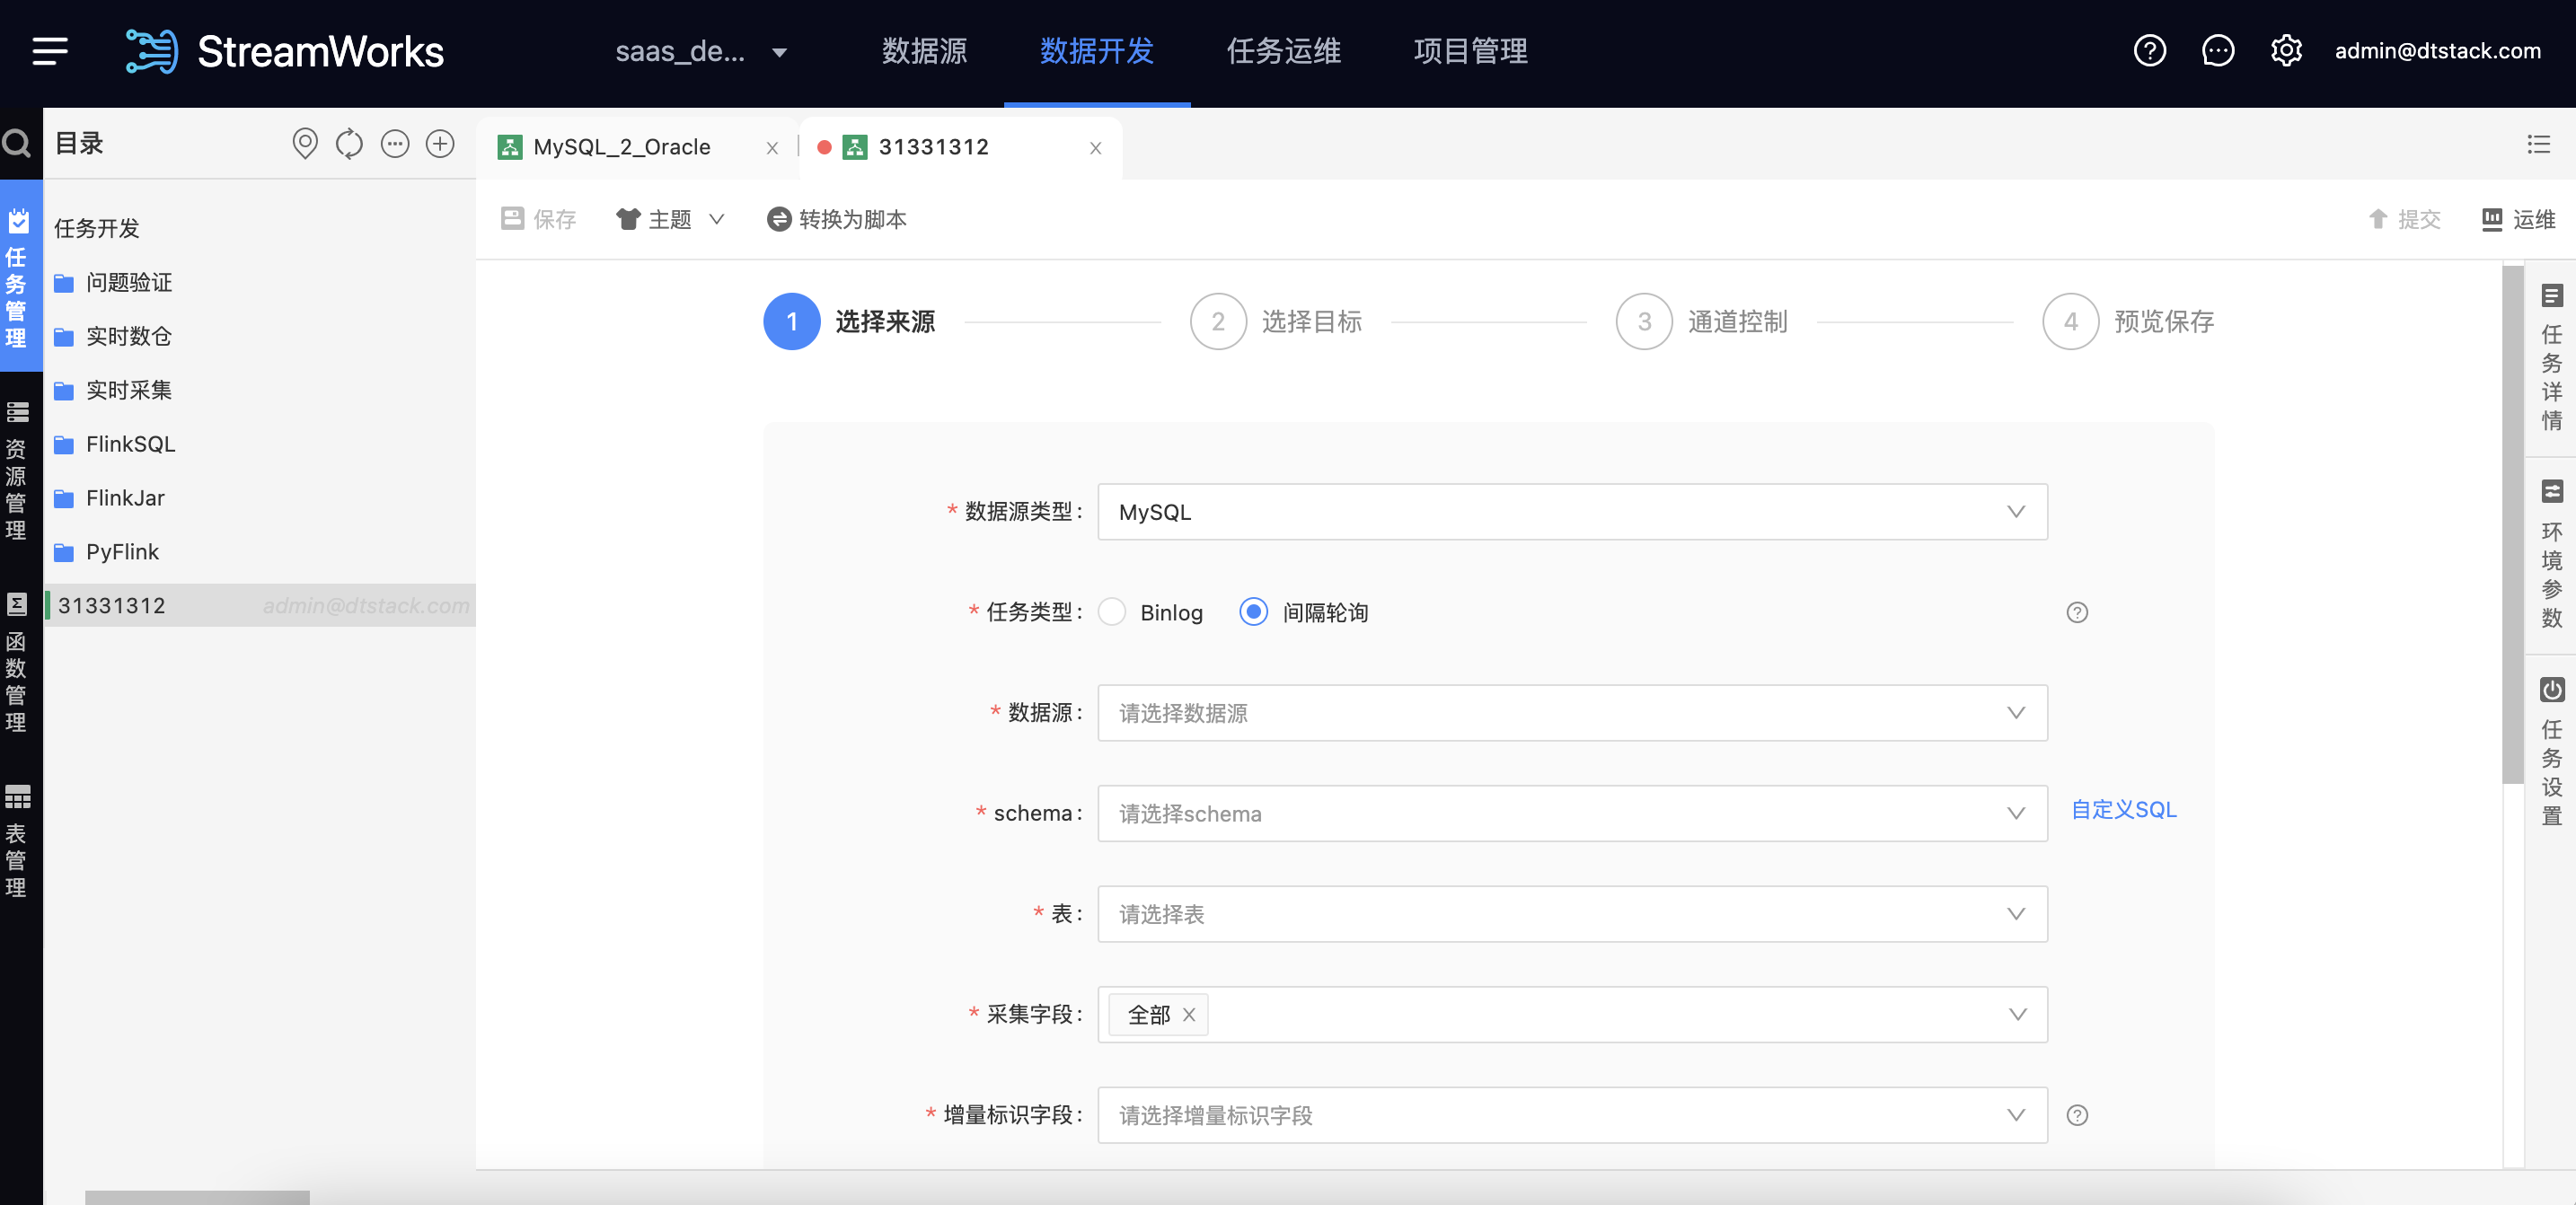Open the 资源管理 sidebar panel
Screen dimensions: 2576x1205
[x=17, y=470]
